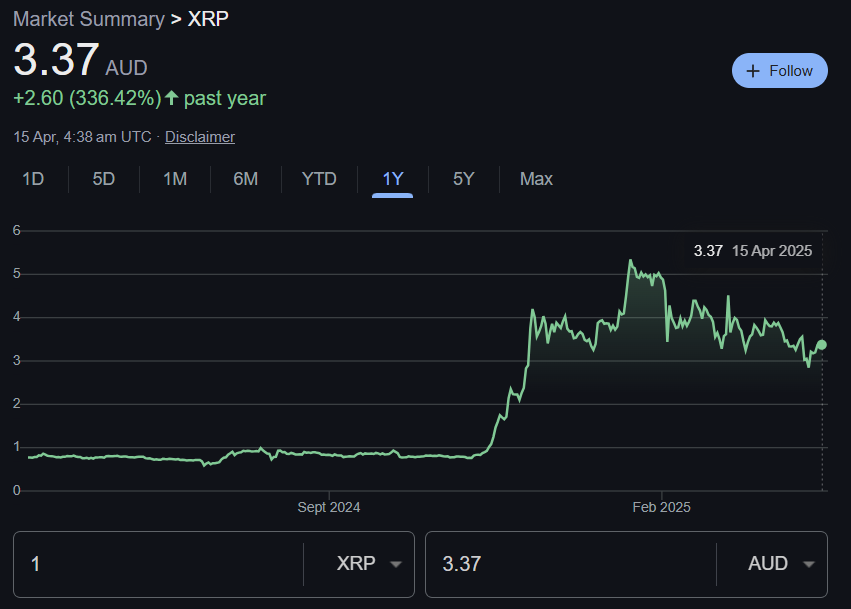Click the 'Feb 2025' axis label
This screenshot has height=609, width=851.
point(662,507)
